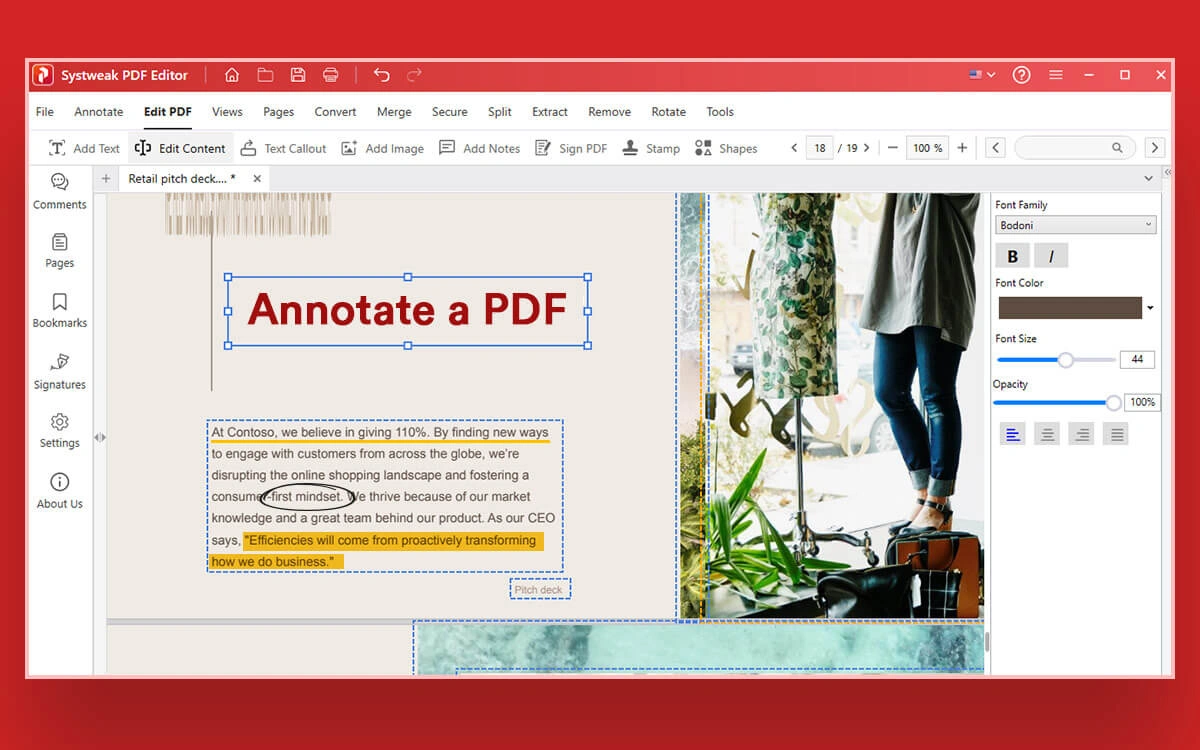Select the Add Notes tool
The height and width of the screenshot is (750, 1200).
pos(479,148)
